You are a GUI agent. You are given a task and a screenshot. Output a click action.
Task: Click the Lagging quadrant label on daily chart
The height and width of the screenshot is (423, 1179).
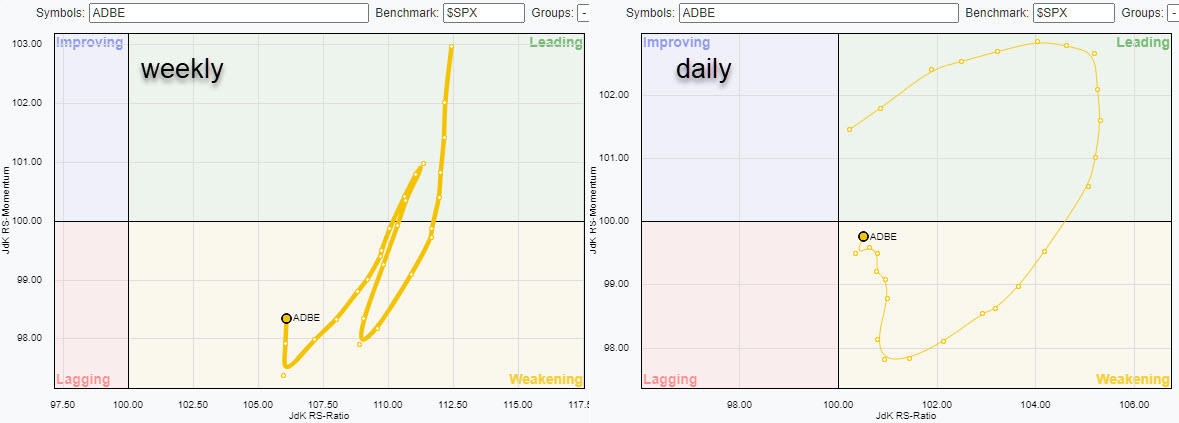669,380
